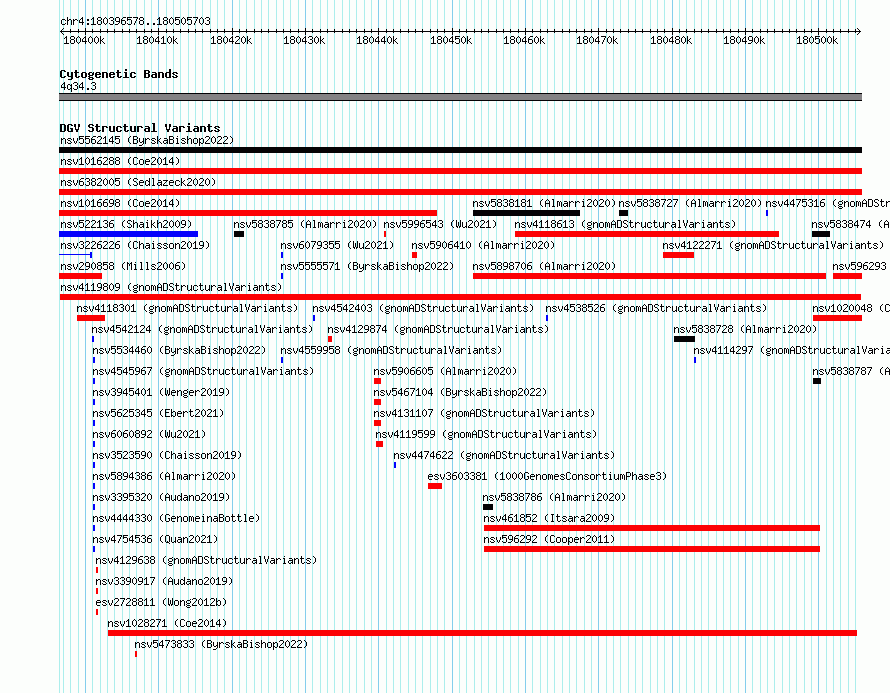The height and width of the screenshot is (693, 890).
Task: Open the nsv4754536 (Quan2021) label
Action: tap(155, 539)
